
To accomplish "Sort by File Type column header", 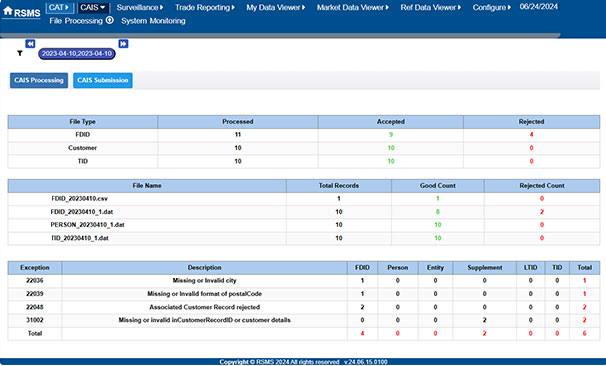I will [x=82, y=122].
